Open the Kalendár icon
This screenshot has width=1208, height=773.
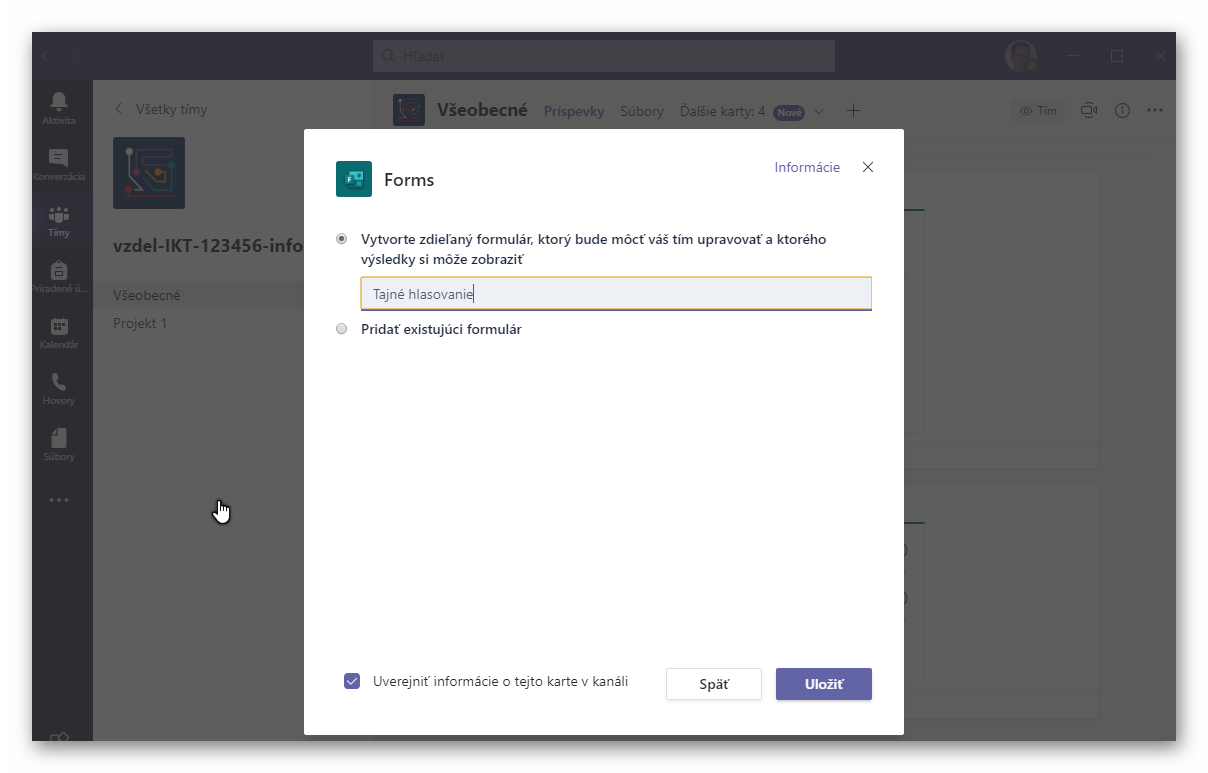click(x=59, y=326)
